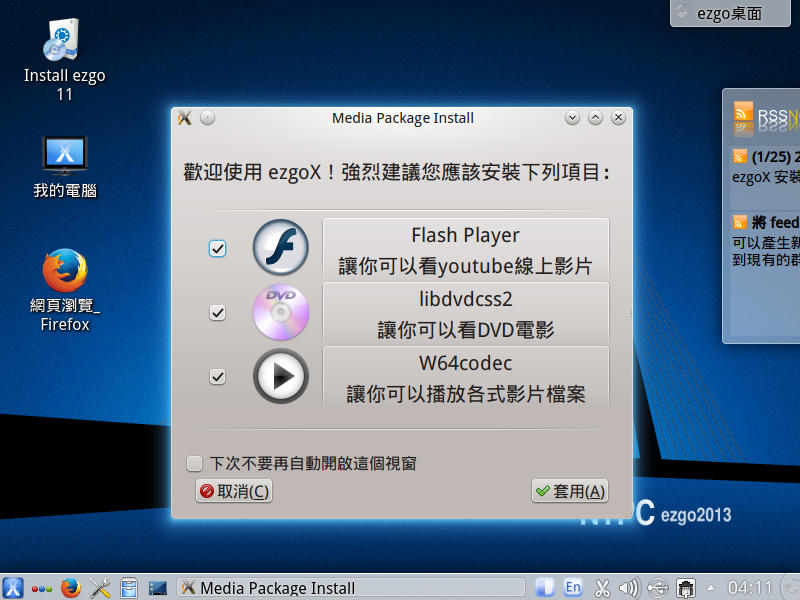The width and height of the screenshot is (800, 600).
Task: Expand the hidden system tray icons arrow
Action: (711, 588)
